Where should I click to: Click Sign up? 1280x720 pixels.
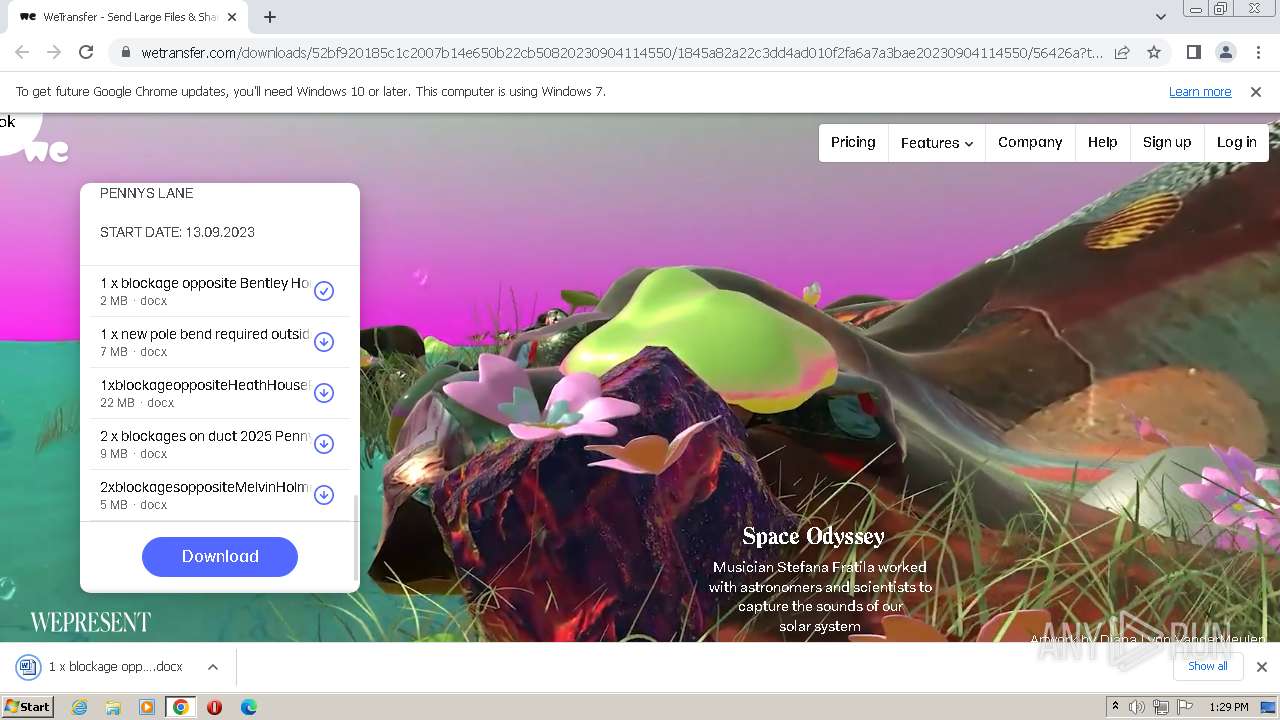point(1167,143)
